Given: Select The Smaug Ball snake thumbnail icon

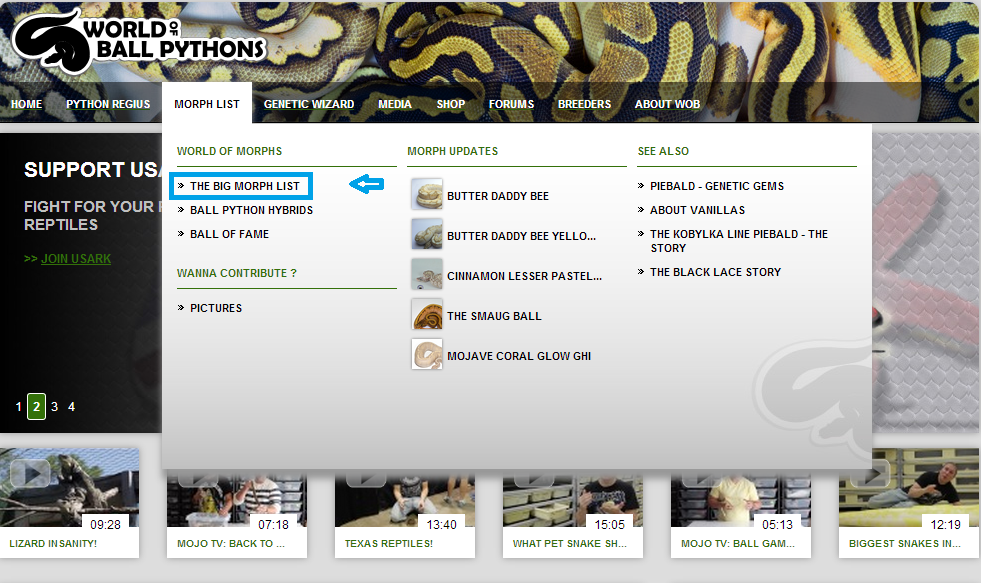Looking at the screenshot, I should click(x=427, y=315).
